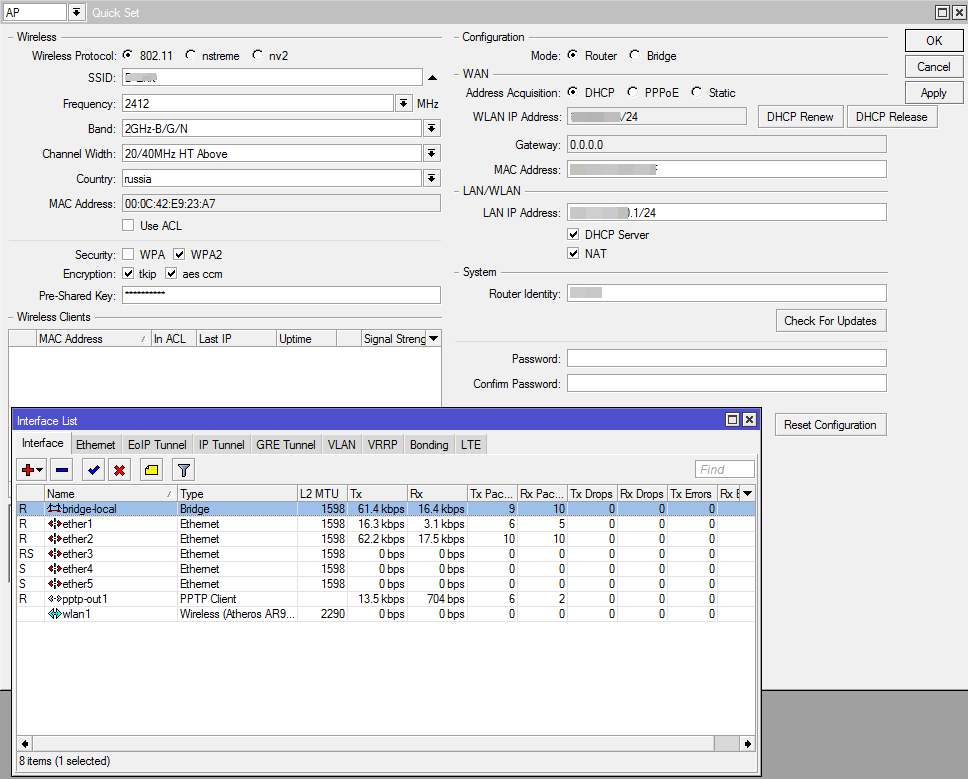Click the ether5 interface icon
968x779 pixels.
pos(54,584)
